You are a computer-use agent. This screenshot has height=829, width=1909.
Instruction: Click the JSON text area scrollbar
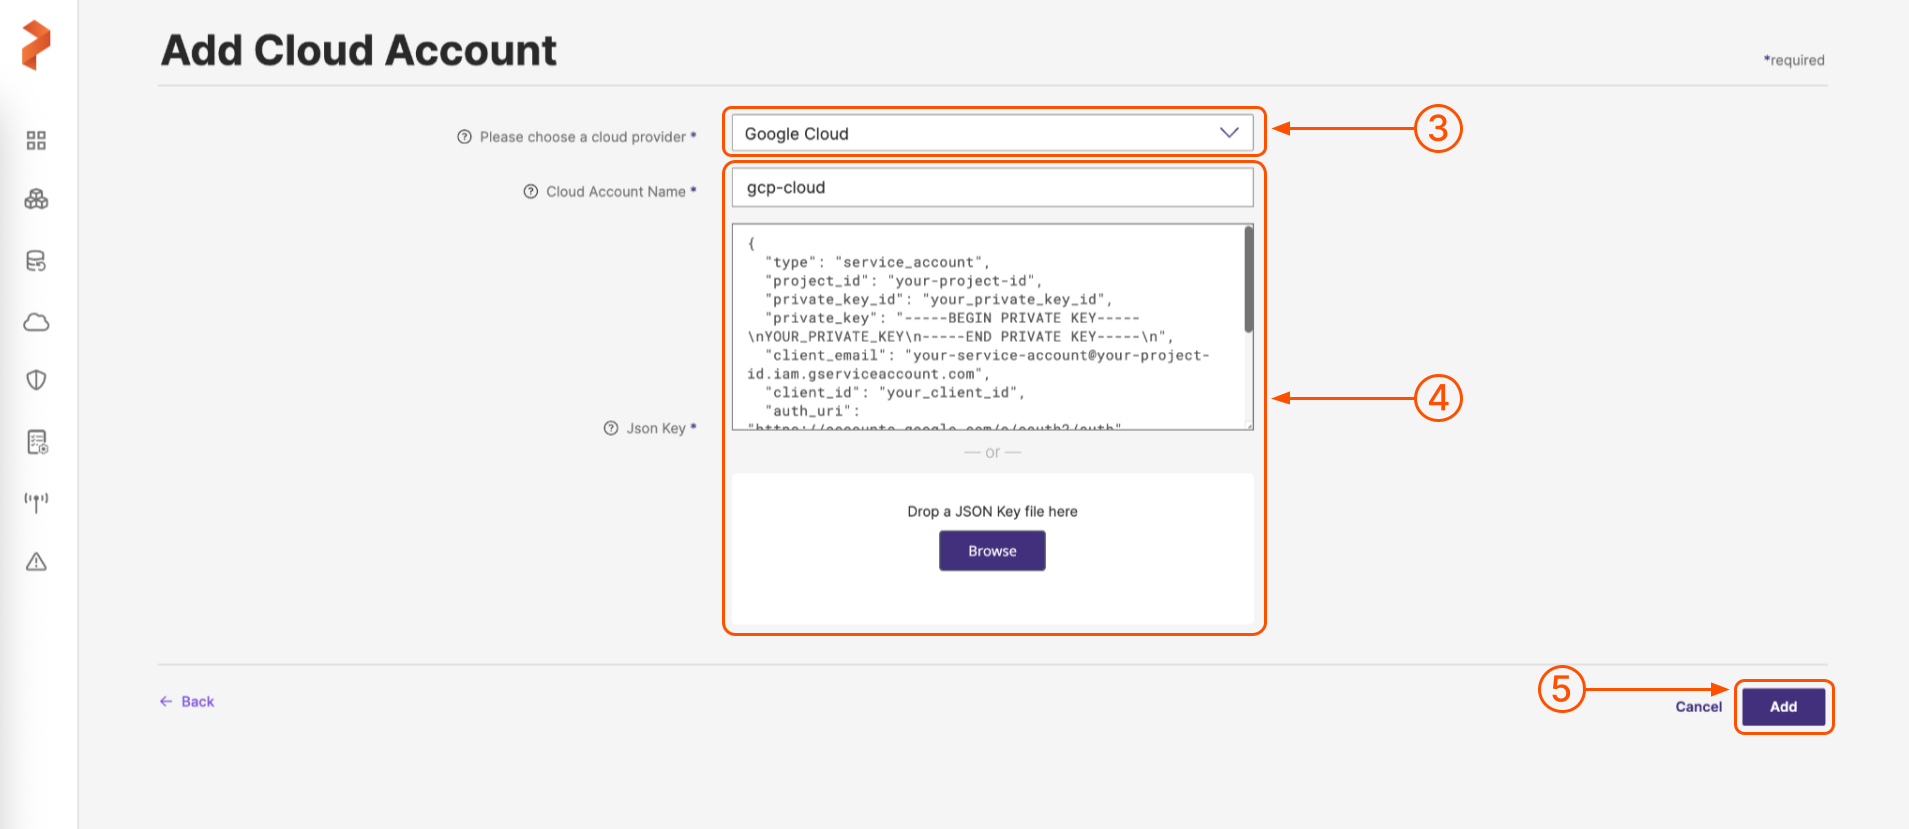point(1248,281)
